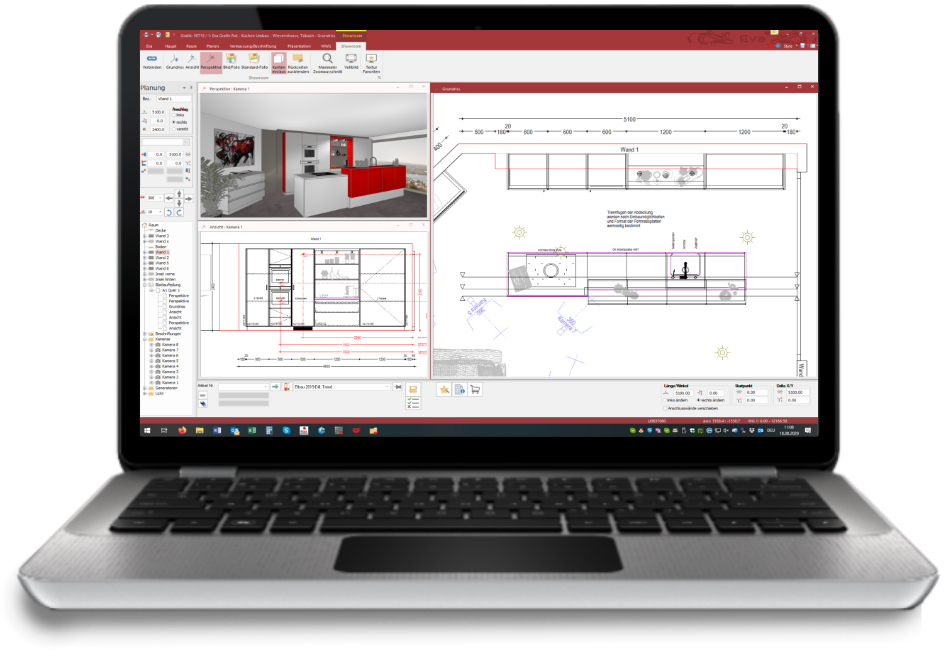Enable the 'Anschlusswände verschieben' checkbox

666,408
